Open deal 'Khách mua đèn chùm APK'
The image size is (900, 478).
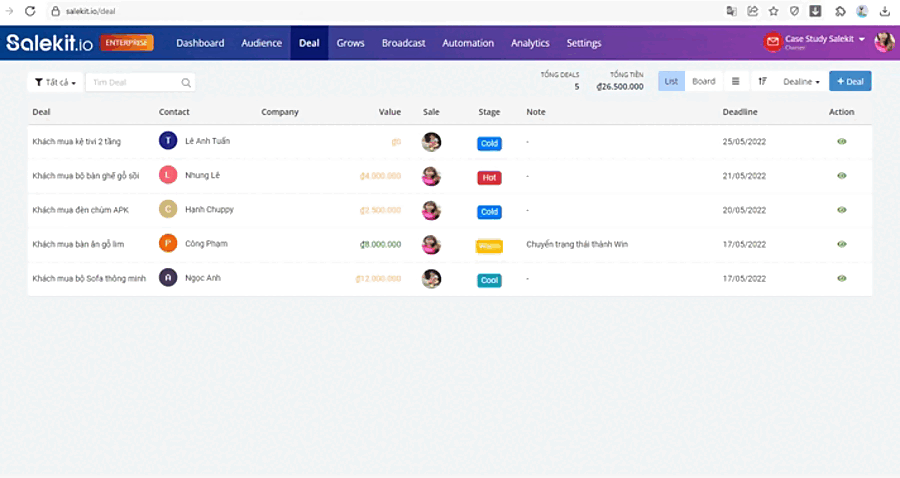80,210
